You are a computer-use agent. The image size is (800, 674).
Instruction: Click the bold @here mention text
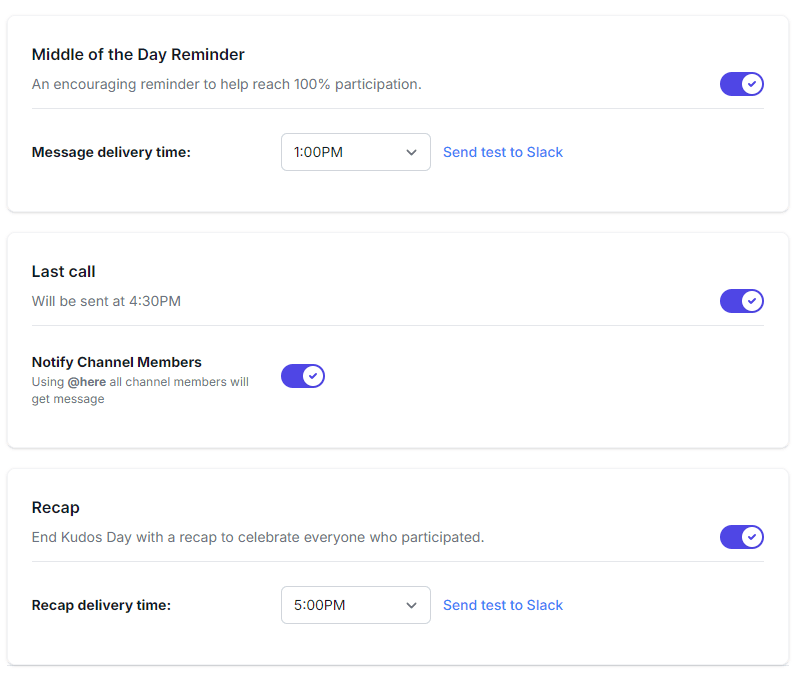[x=86, y=382]
